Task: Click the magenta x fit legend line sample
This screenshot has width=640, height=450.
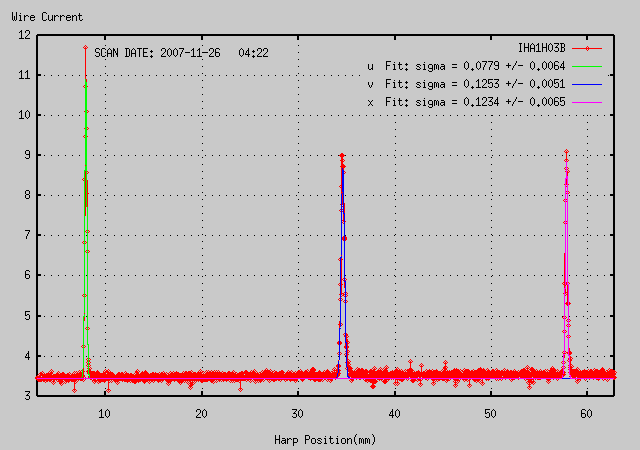Action: (x=587, y=102)
